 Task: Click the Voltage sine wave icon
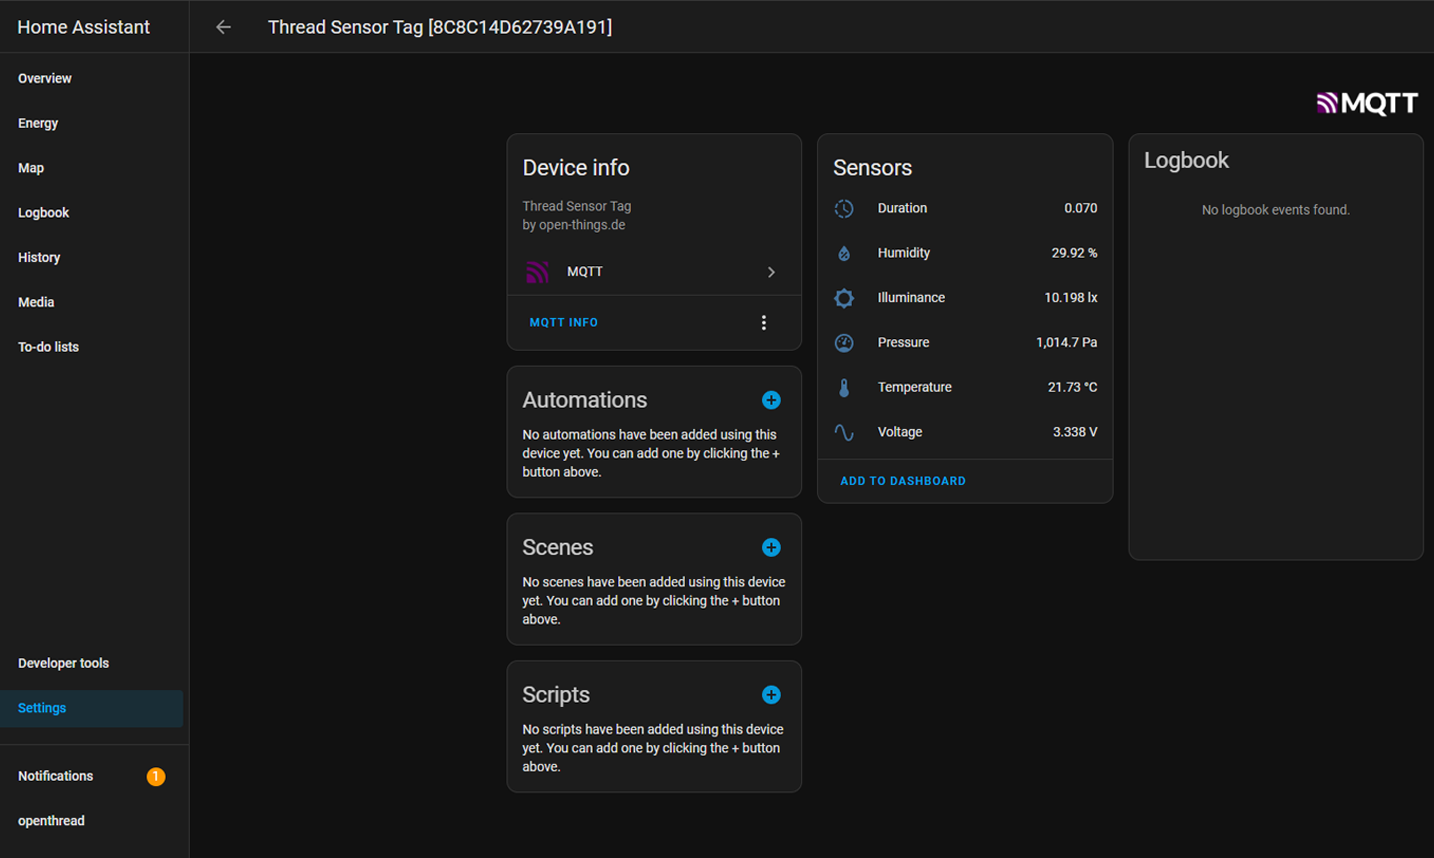(x=844, y=432)
